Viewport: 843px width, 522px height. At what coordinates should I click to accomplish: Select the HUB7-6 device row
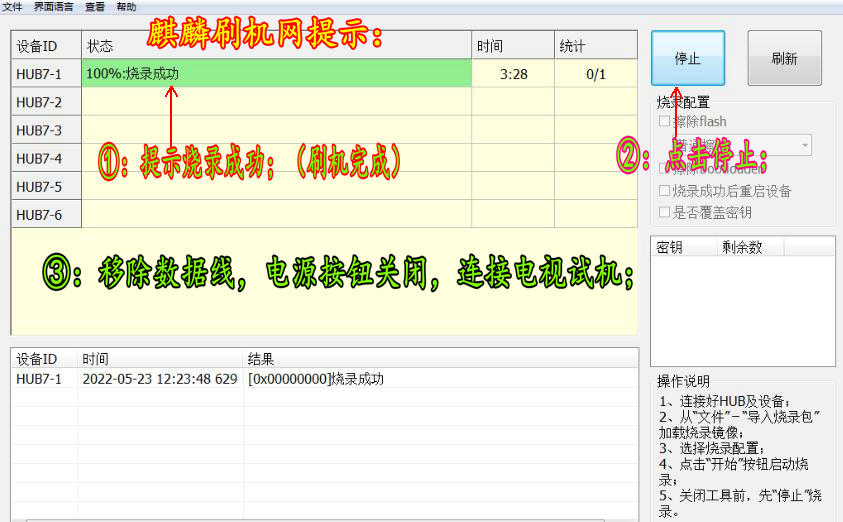(40, 214)
